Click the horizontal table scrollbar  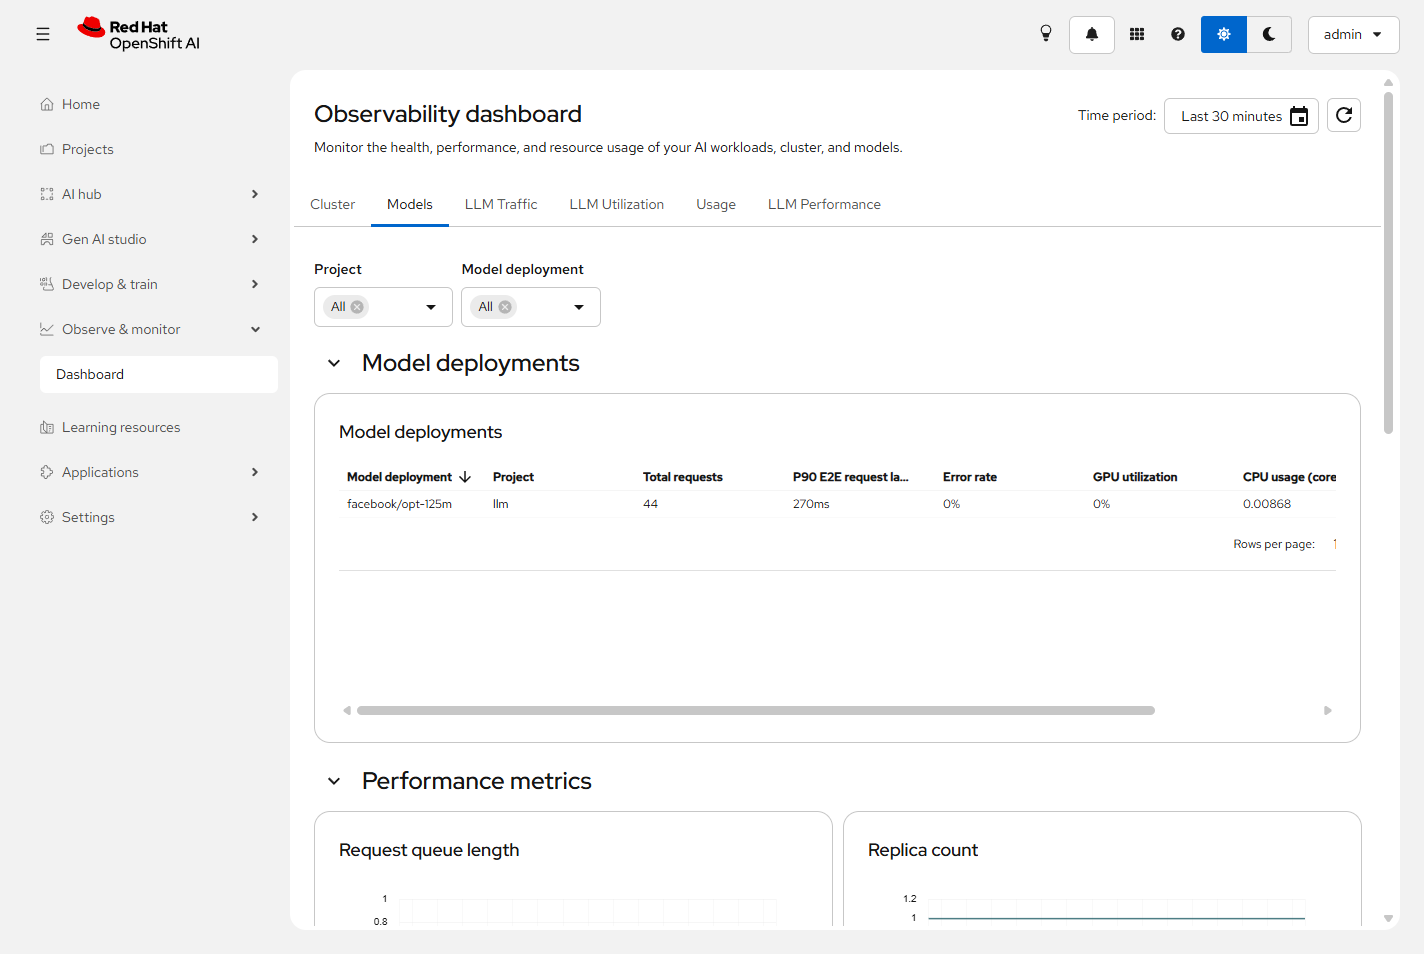[x=756, y=710]
